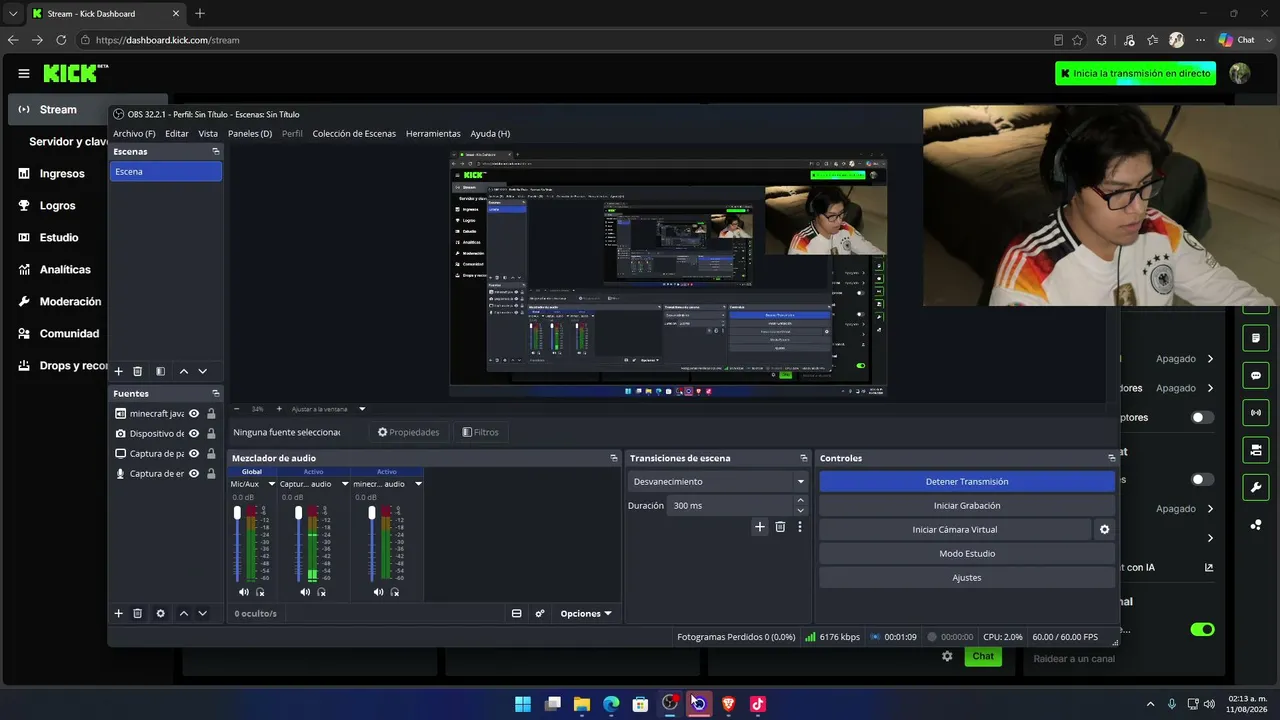Open minecraft audio channel dropdown arrow
1280x720 pixels.
point(418,484)
